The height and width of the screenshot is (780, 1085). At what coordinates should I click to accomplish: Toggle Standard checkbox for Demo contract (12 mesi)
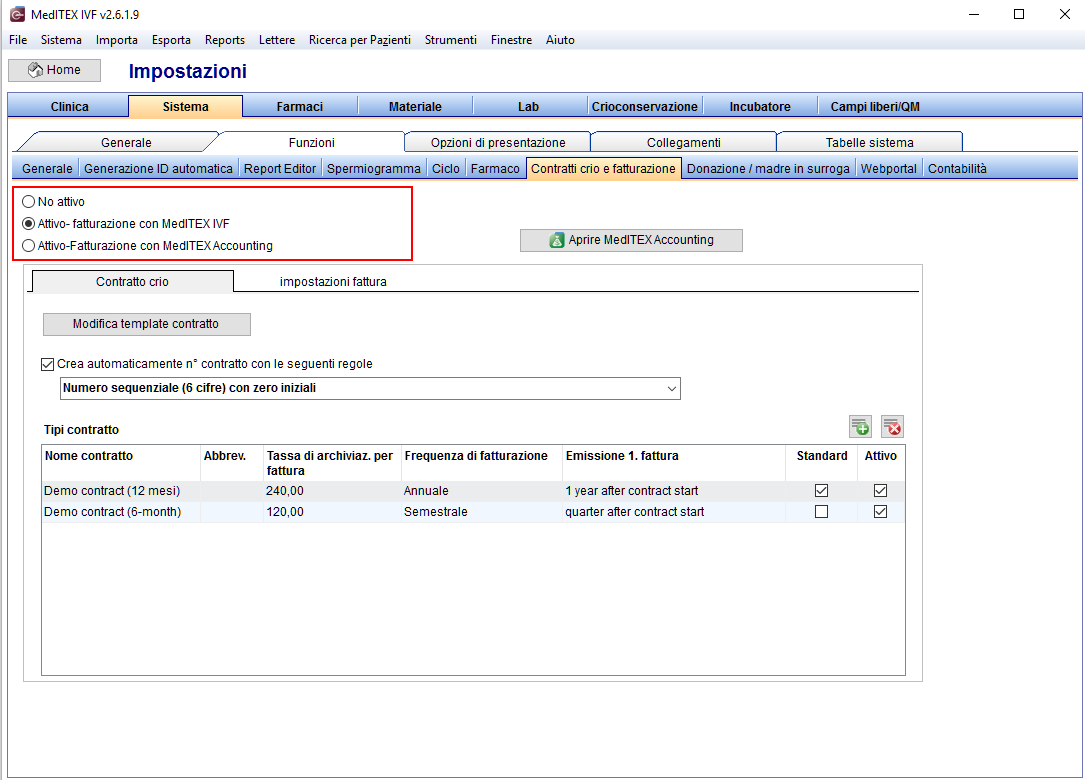click(x=821, y=491)
